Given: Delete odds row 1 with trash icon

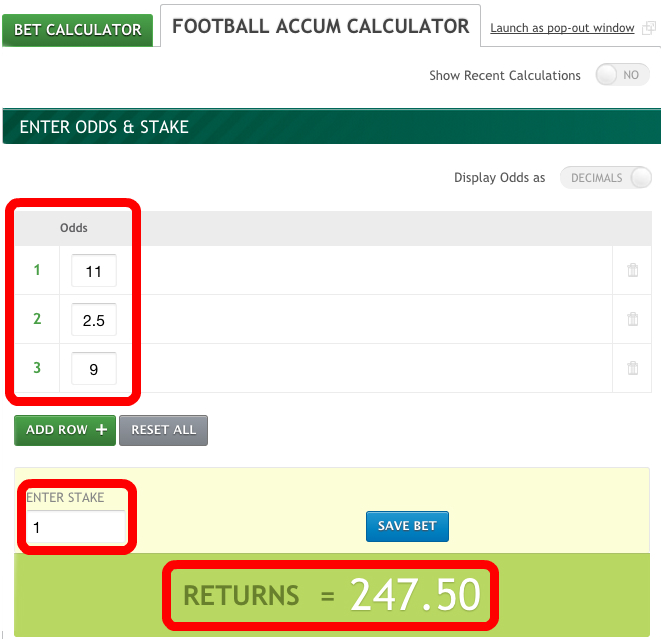Looking at the screenshot, I should click(x=632, y=270).
